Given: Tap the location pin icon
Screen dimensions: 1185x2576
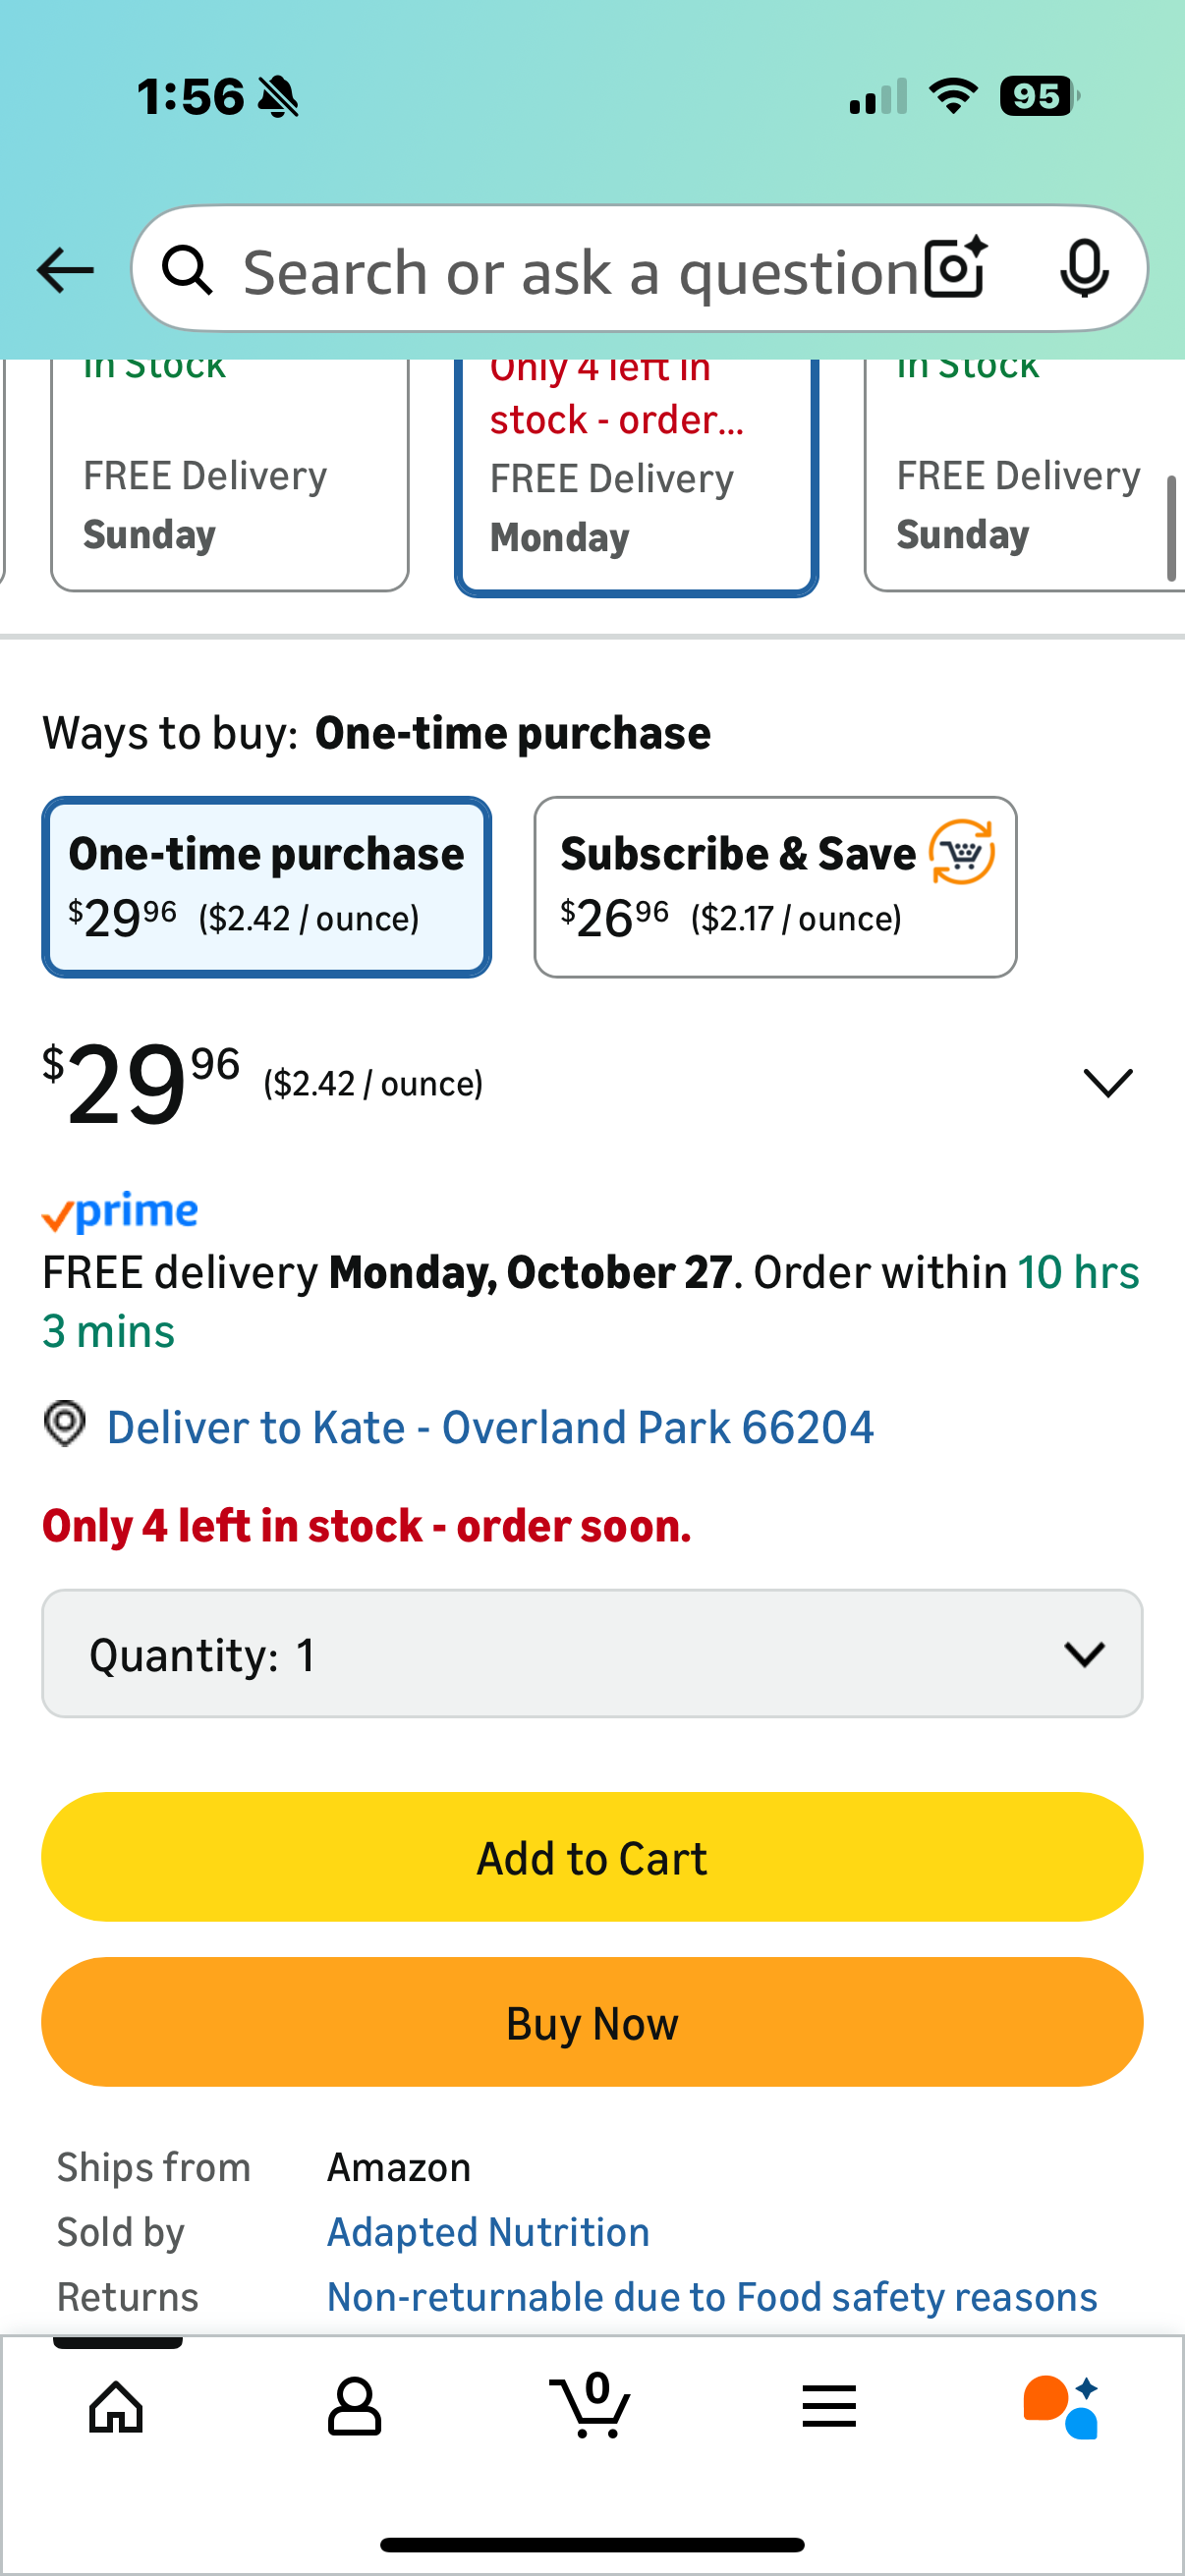Looking at the screenshot, I should pos(65,1424).
